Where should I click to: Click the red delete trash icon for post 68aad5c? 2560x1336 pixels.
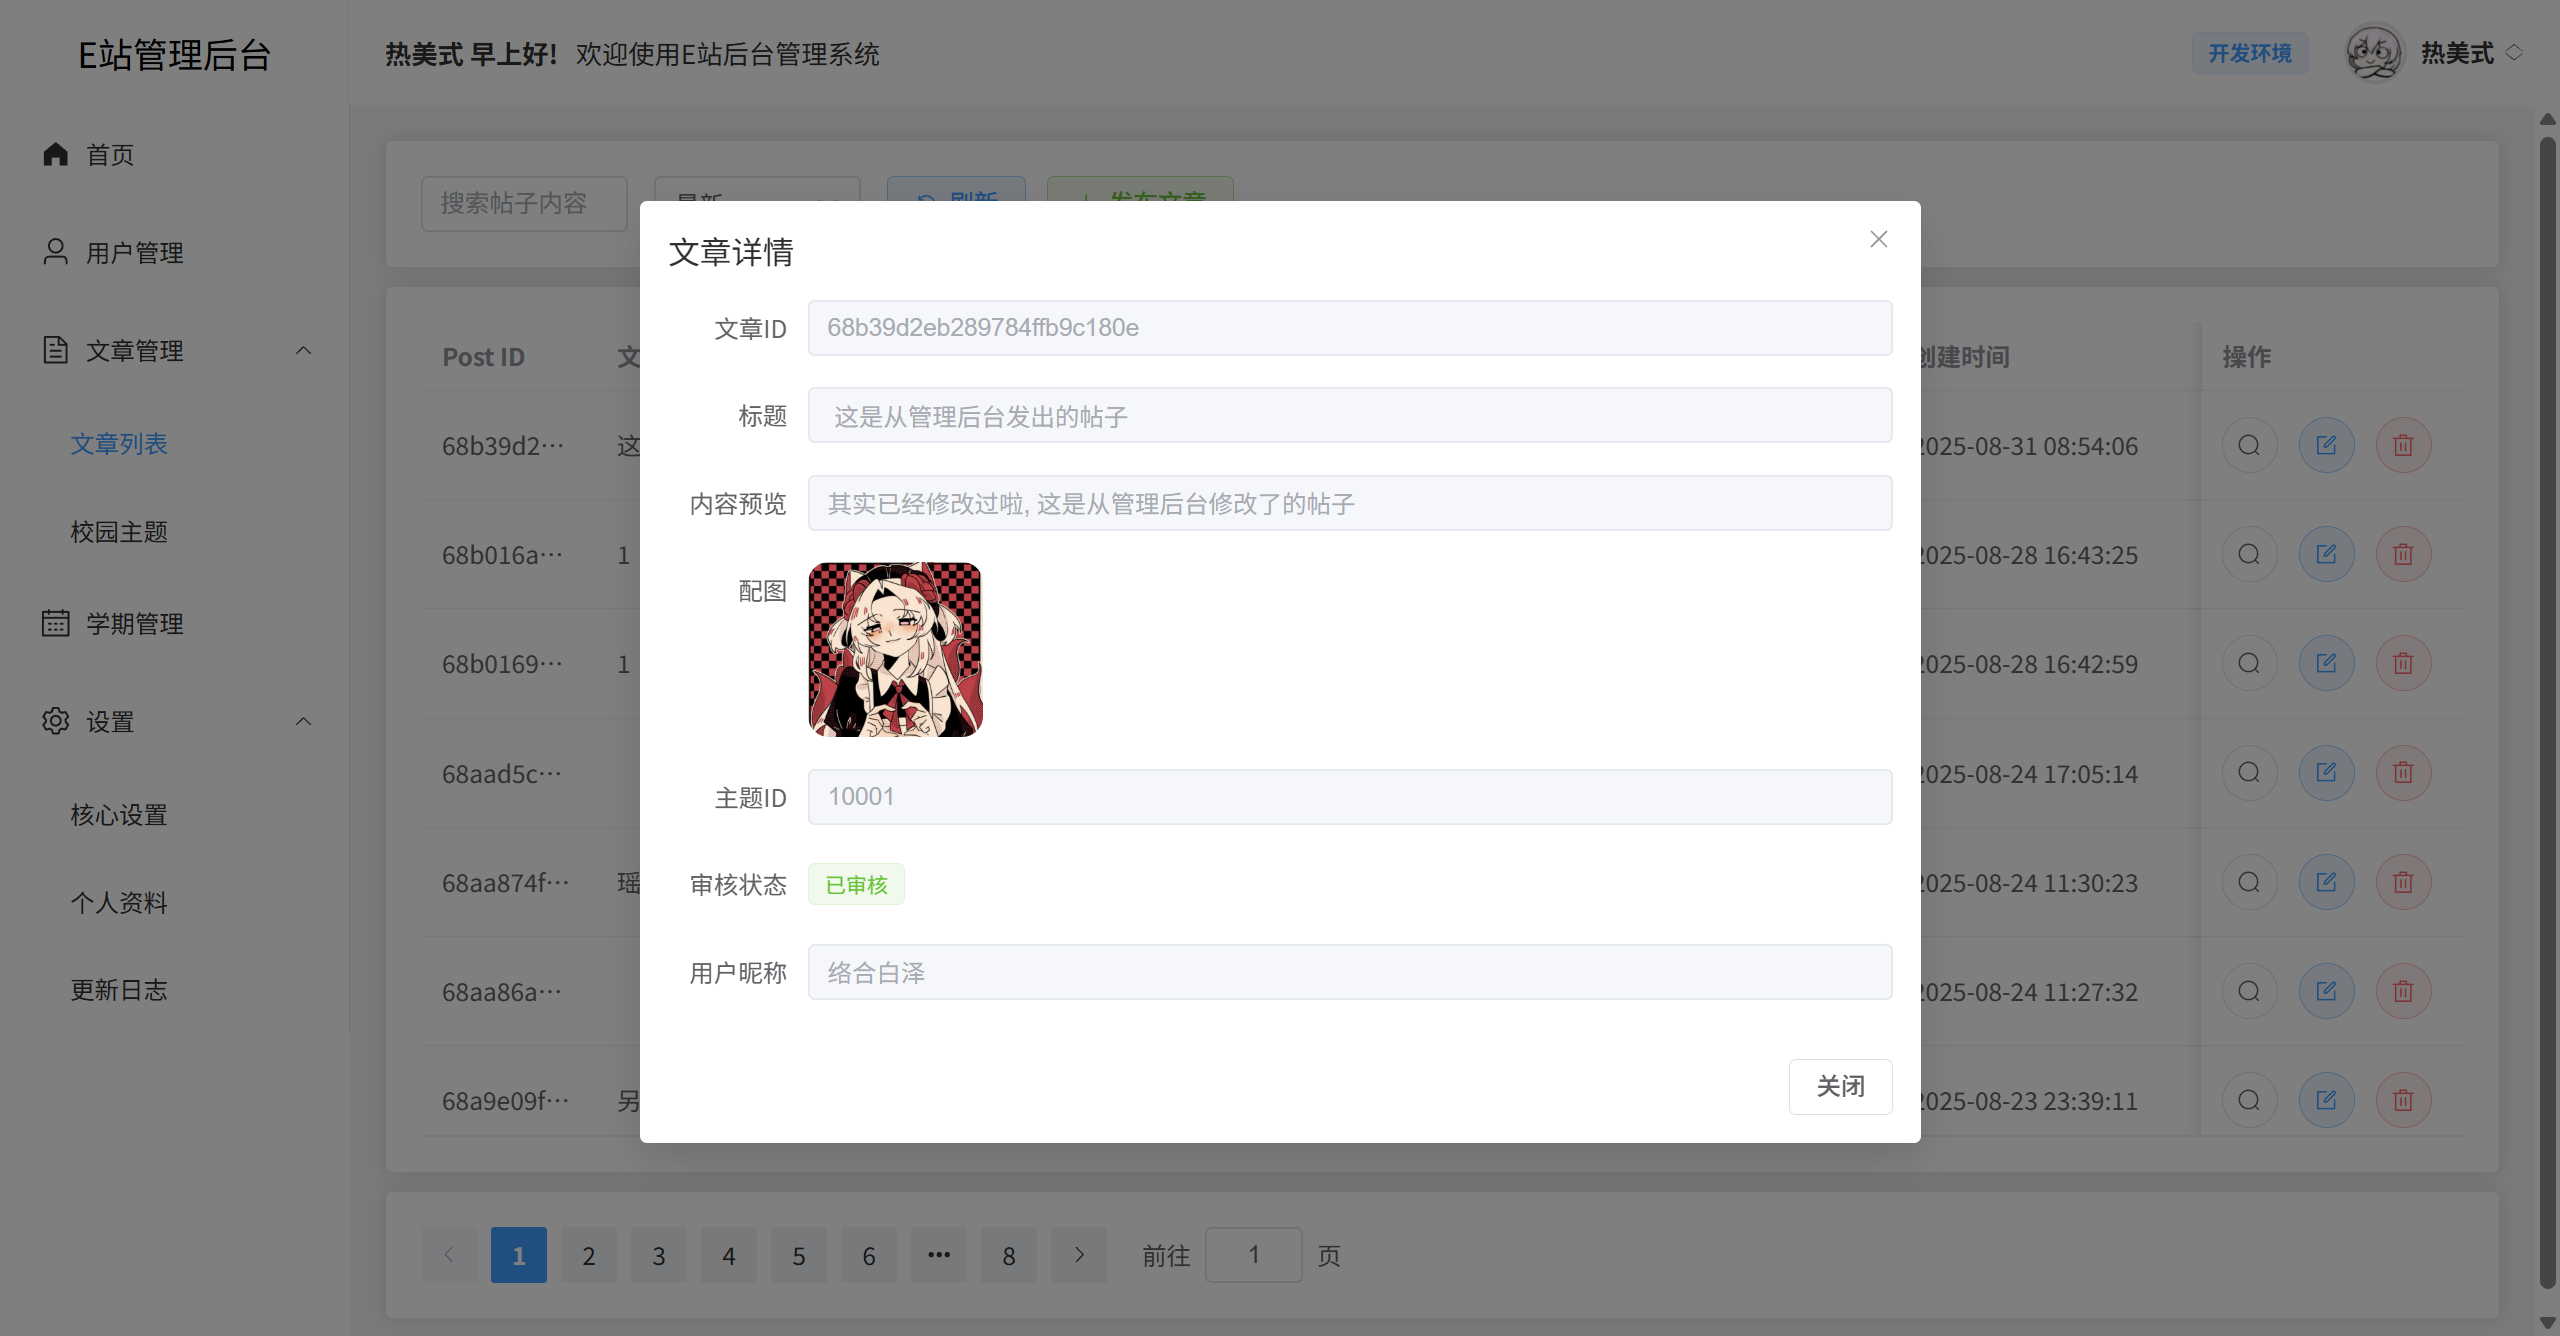click(2403, 773)
